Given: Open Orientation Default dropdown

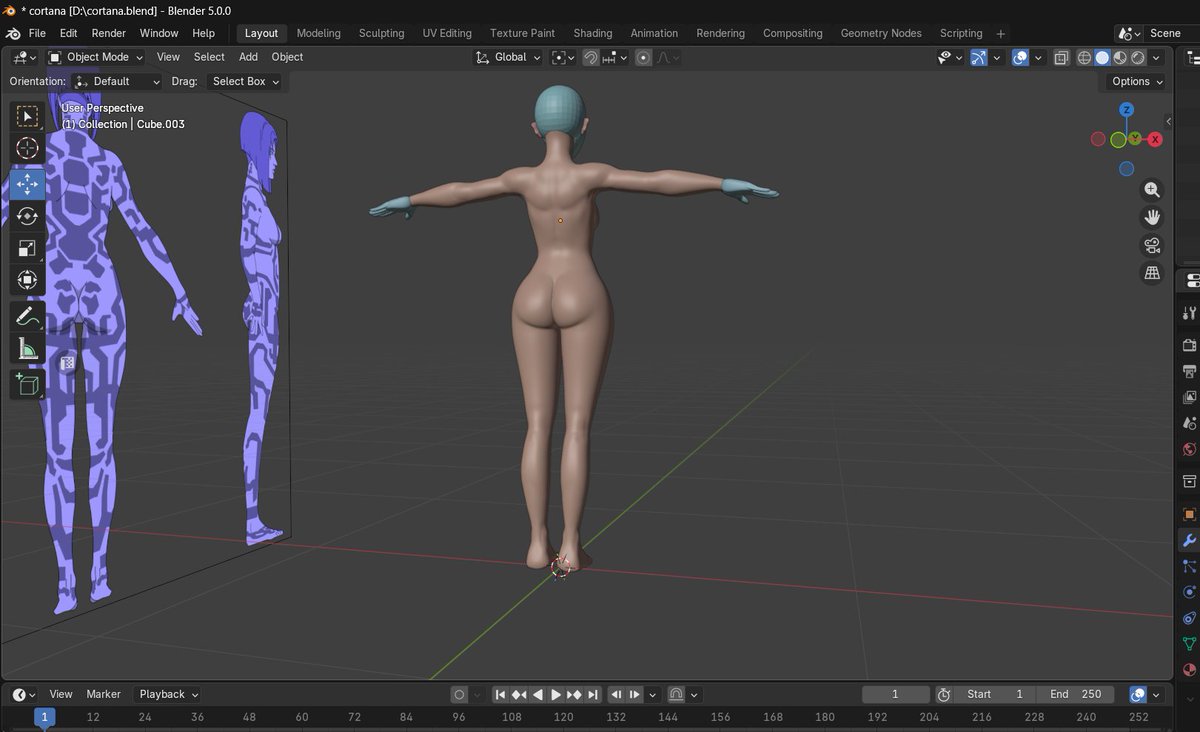Looking at the screenshot, I should 118,81.
